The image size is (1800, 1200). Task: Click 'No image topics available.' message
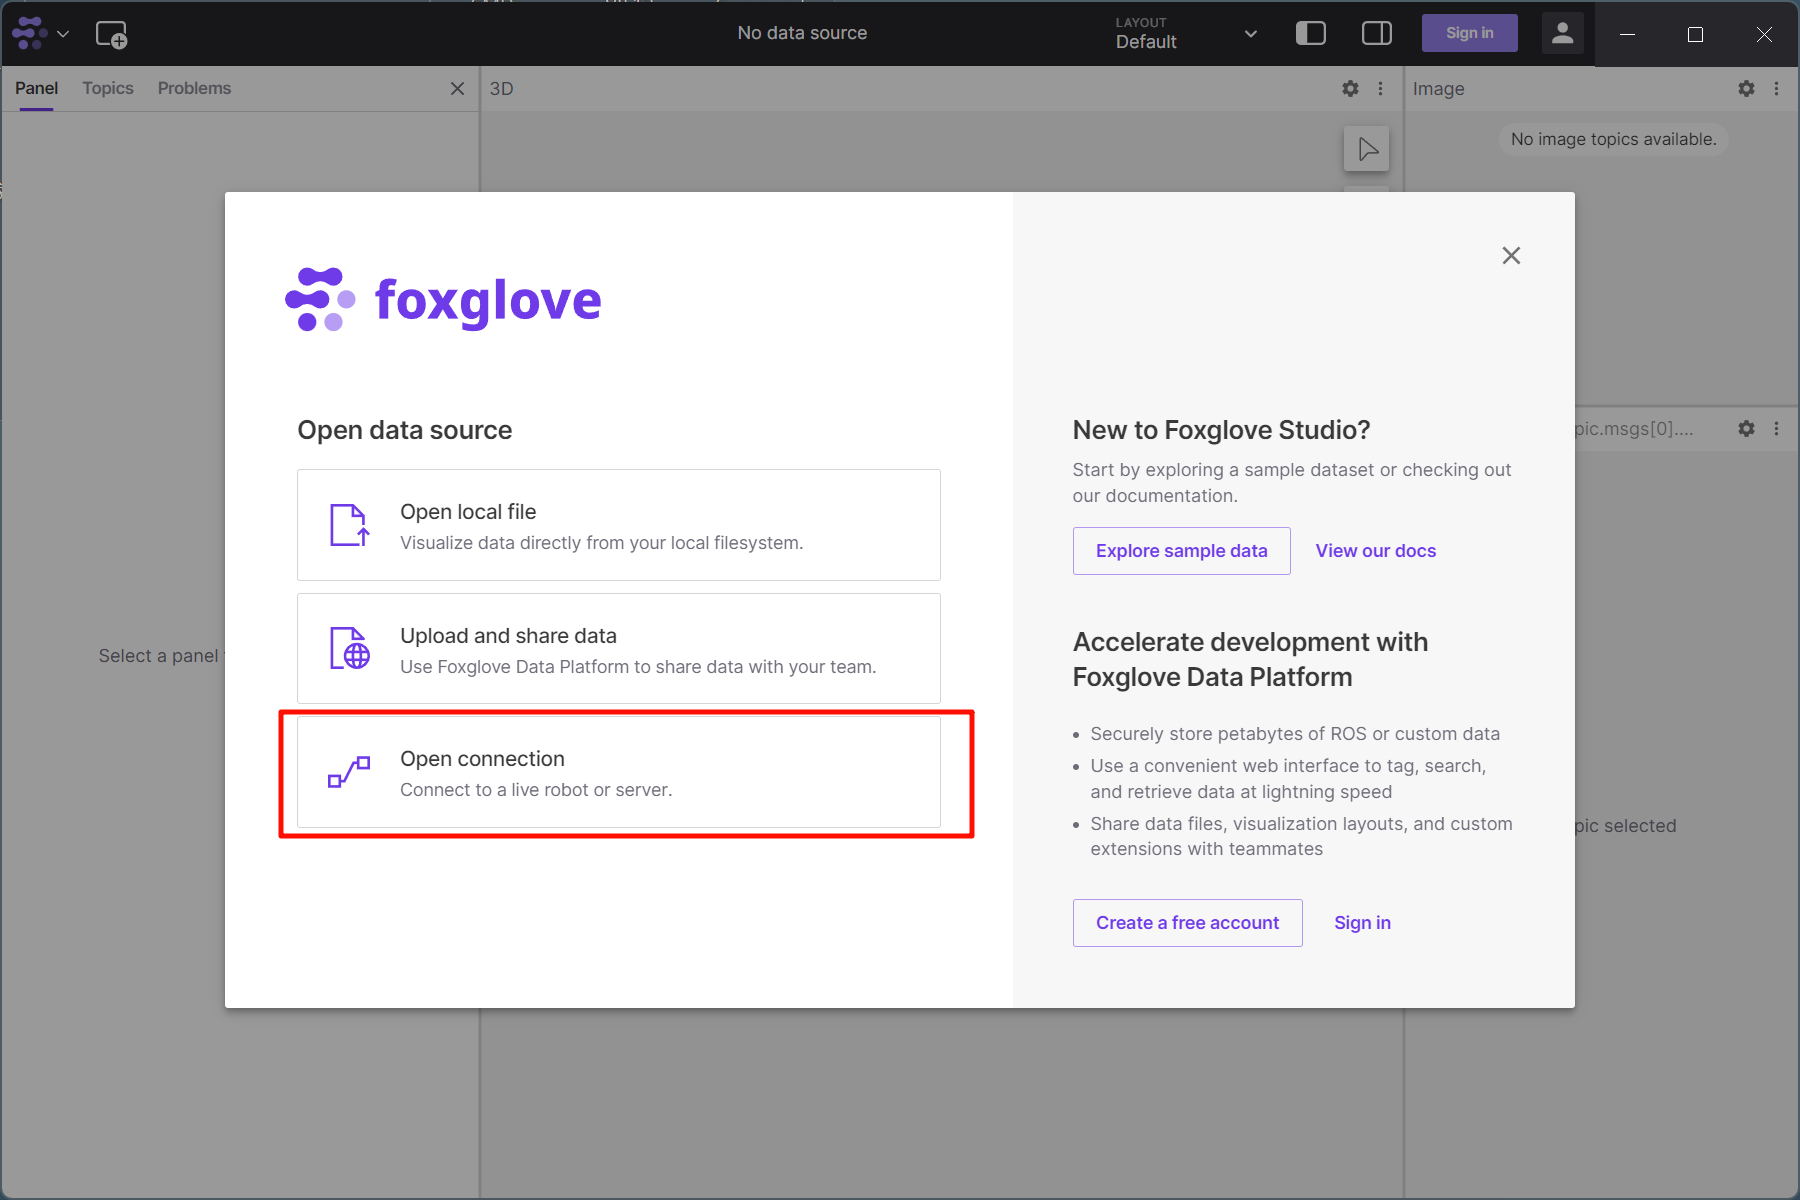[x=1613, y=139]
